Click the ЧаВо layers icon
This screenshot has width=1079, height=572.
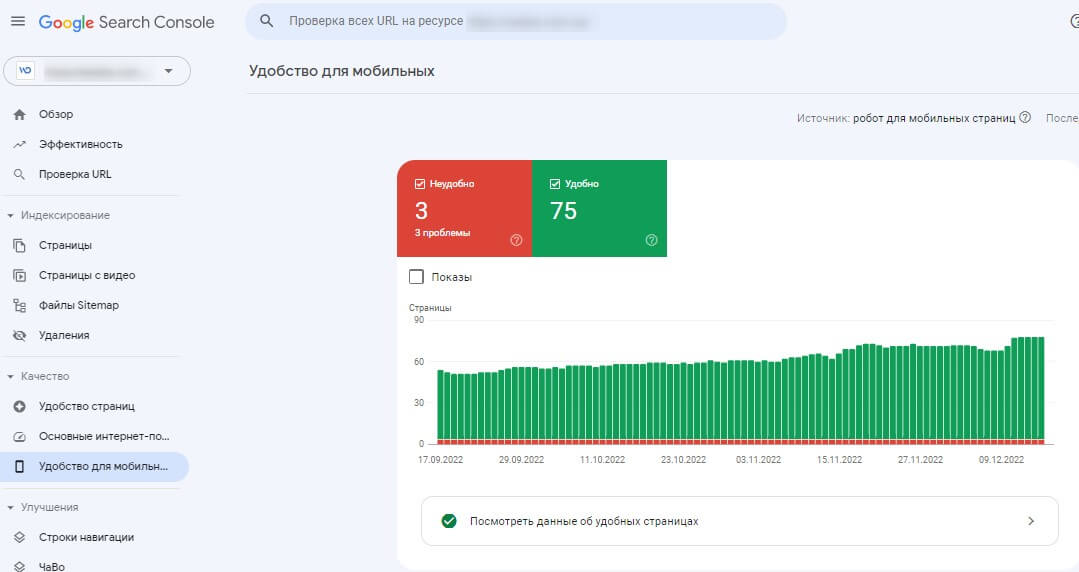coord(19,566)
